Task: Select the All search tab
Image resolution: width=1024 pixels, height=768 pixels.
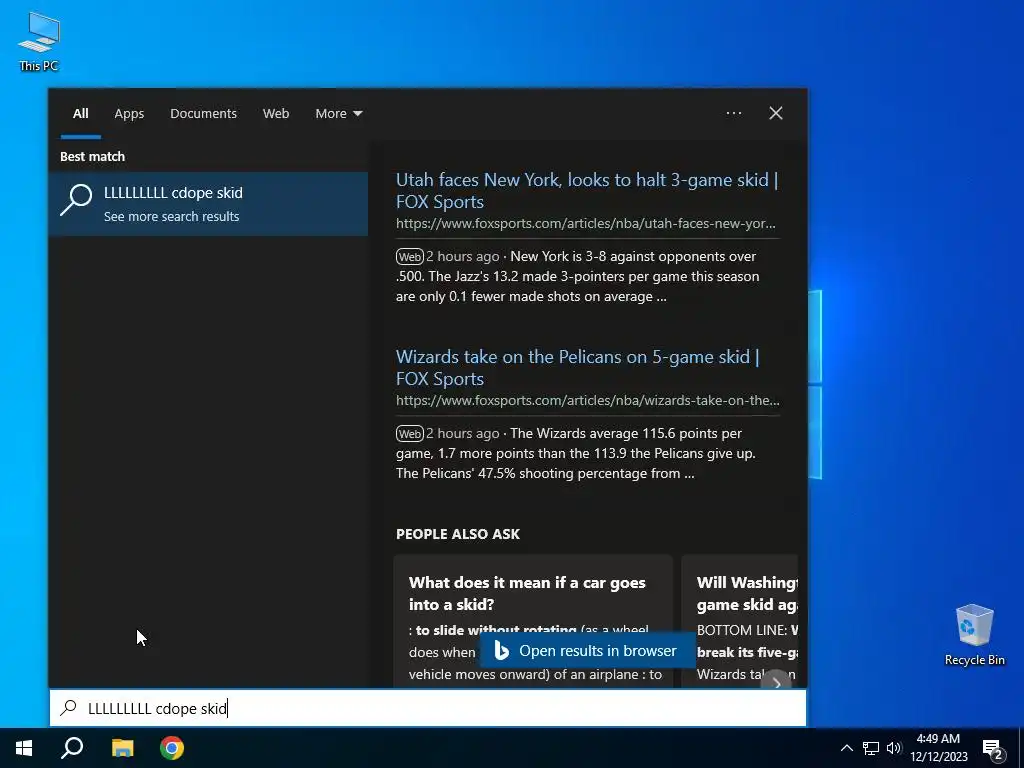Action: [80, 114]
